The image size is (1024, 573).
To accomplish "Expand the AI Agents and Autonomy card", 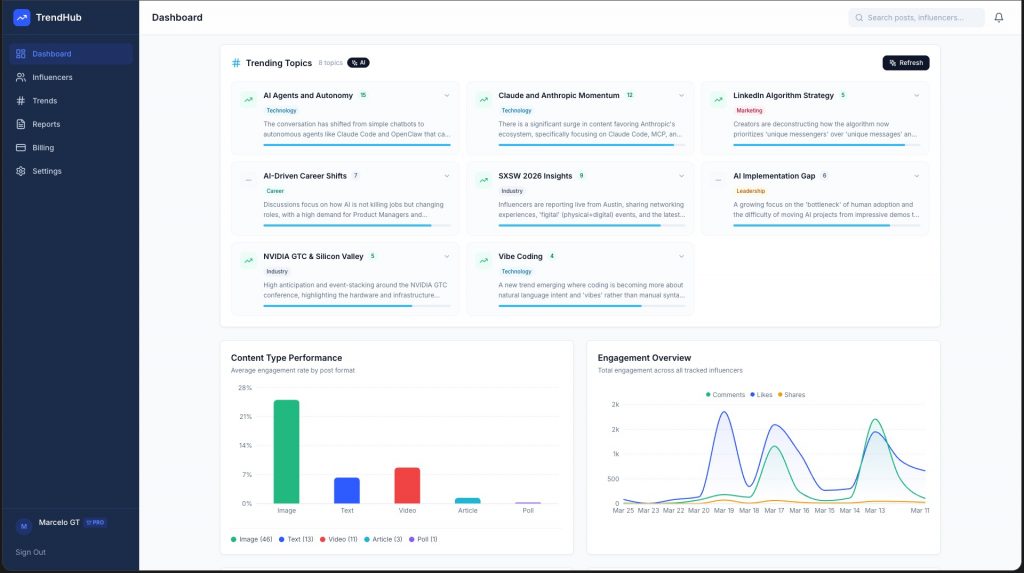I will coord(447,96).
